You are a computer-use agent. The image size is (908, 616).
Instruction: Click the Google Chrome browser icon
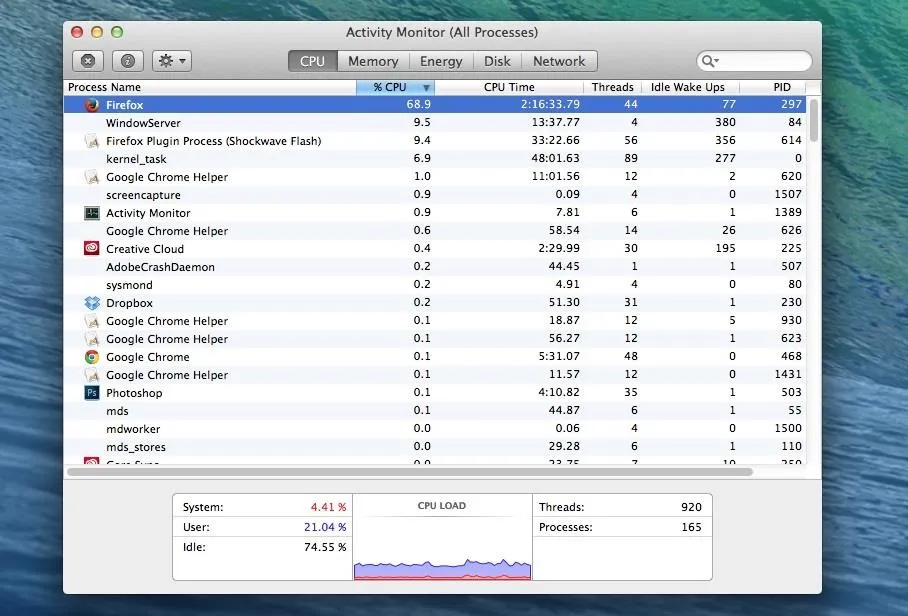(x=91, y=357)
